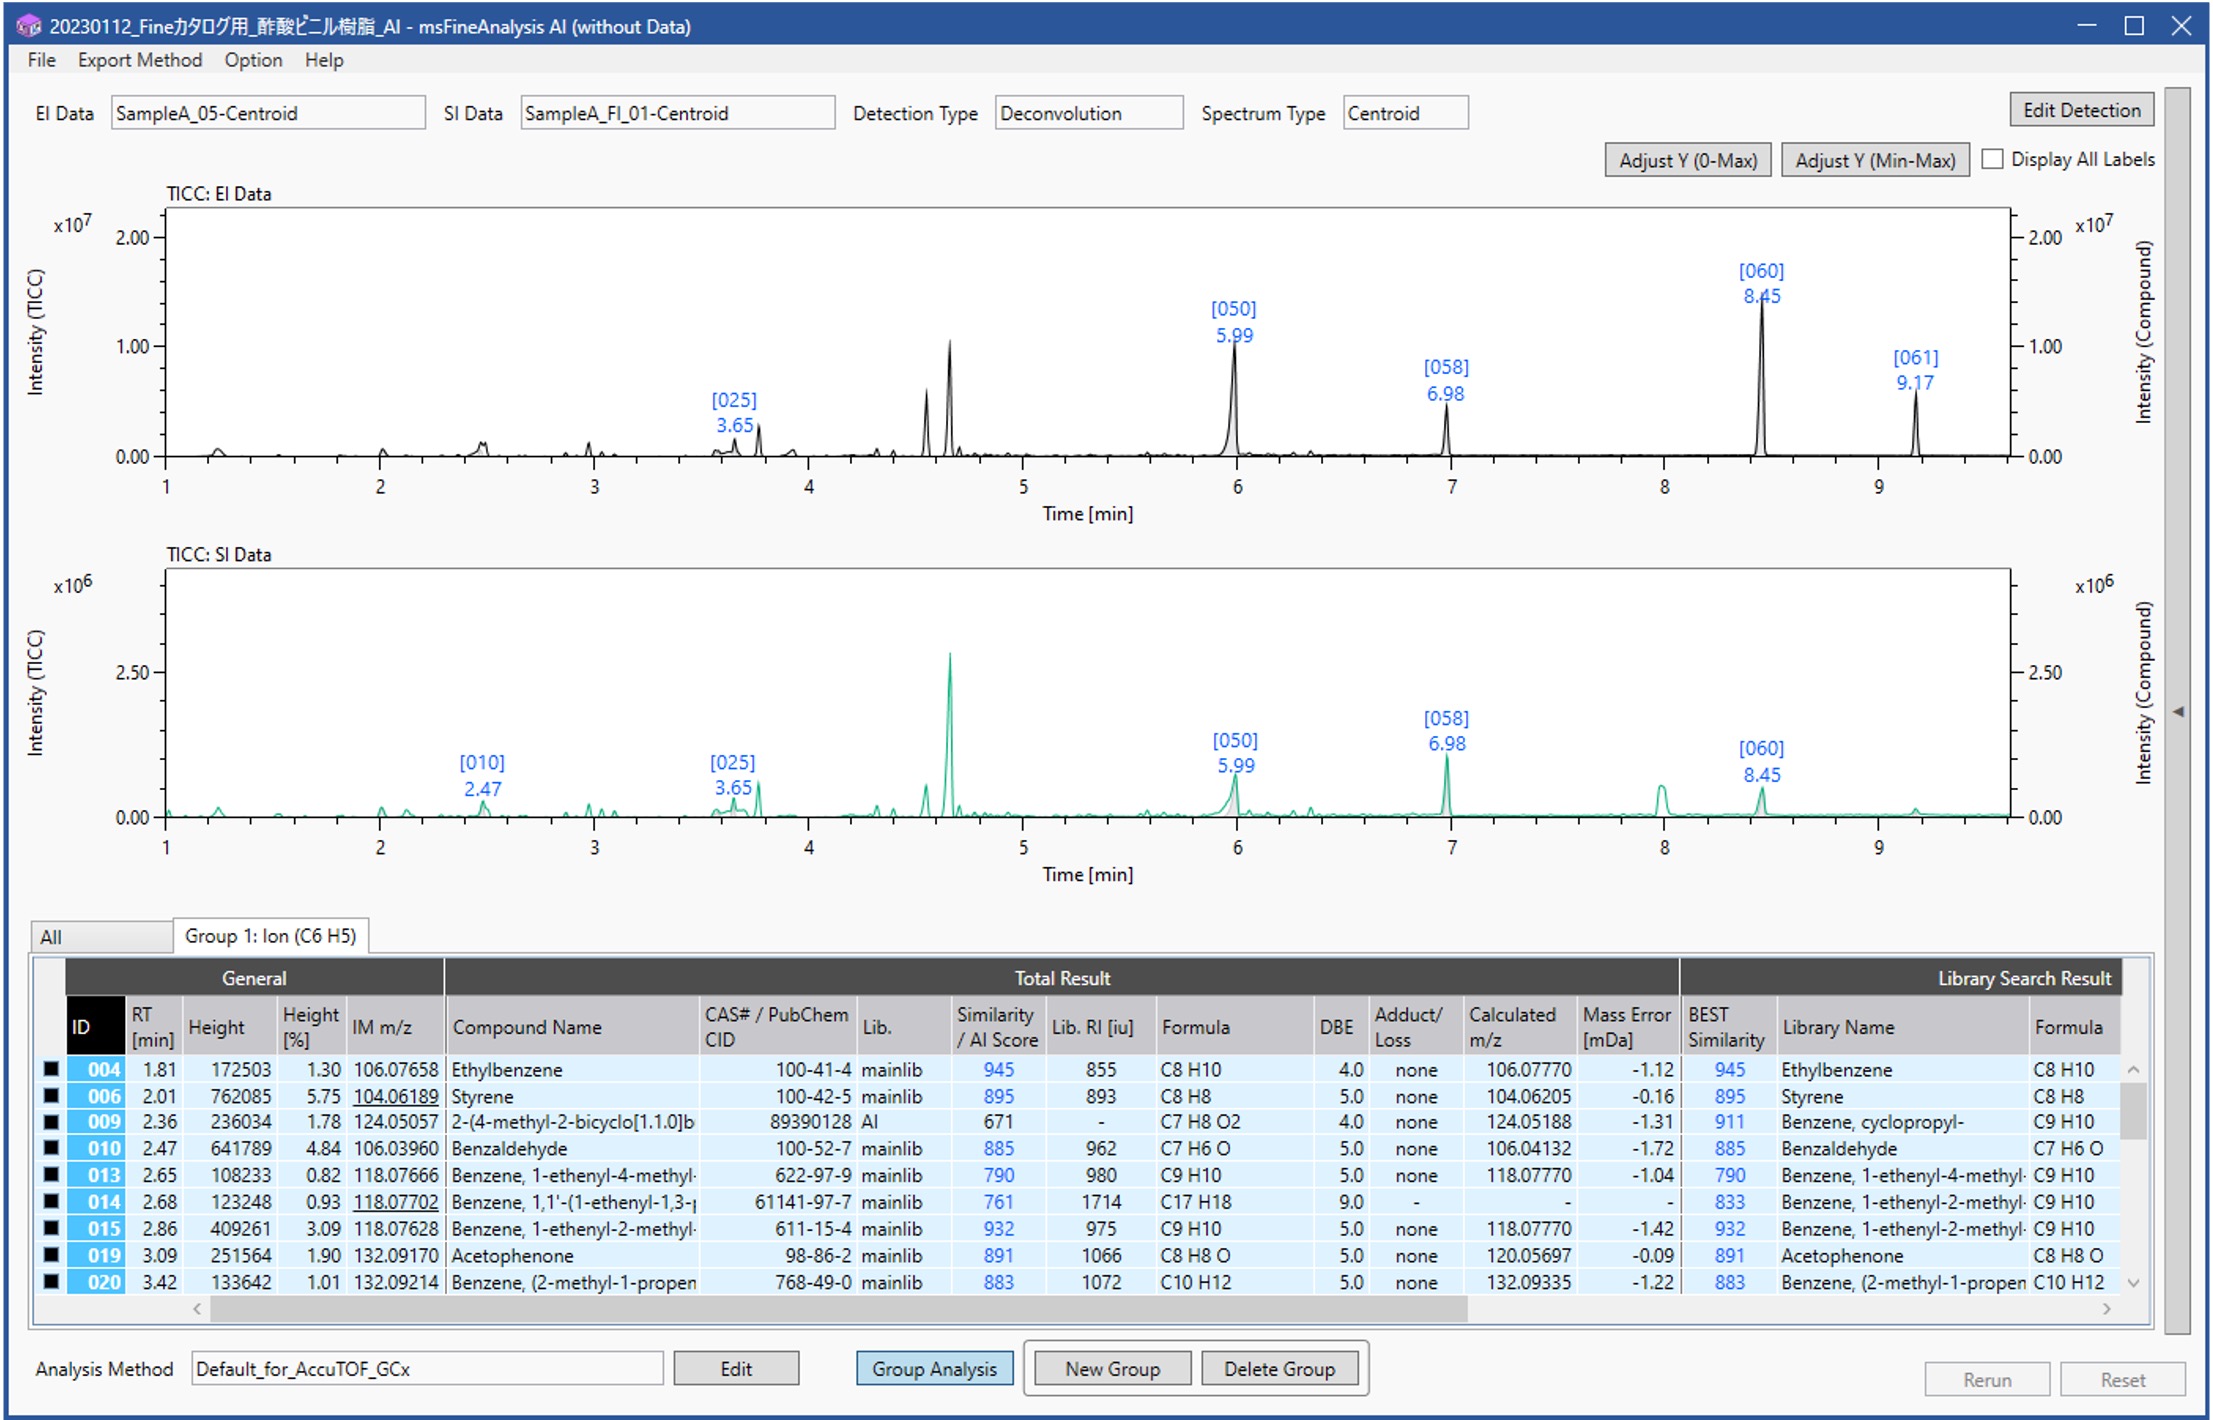Click the DBE column header
This screenshot has height=1420, width=2213.
point(1340,1026)
